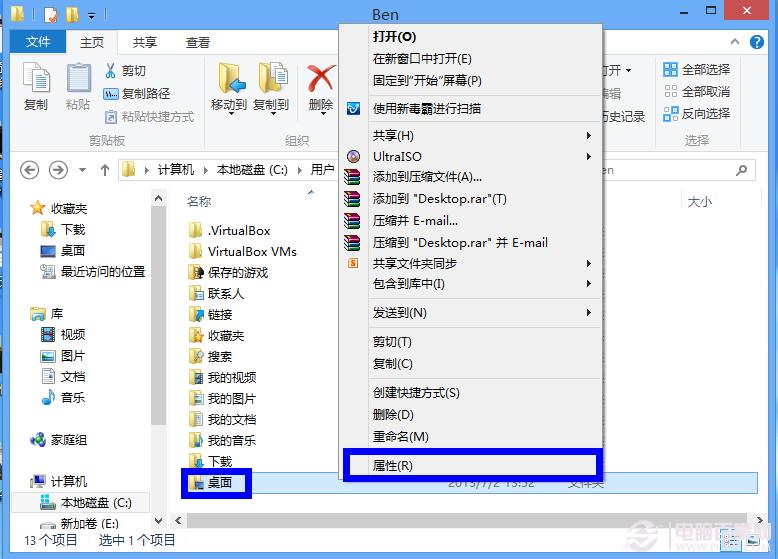Click the blue Help question mark icon
The image size is (778, 559).
tap(757, 42)
